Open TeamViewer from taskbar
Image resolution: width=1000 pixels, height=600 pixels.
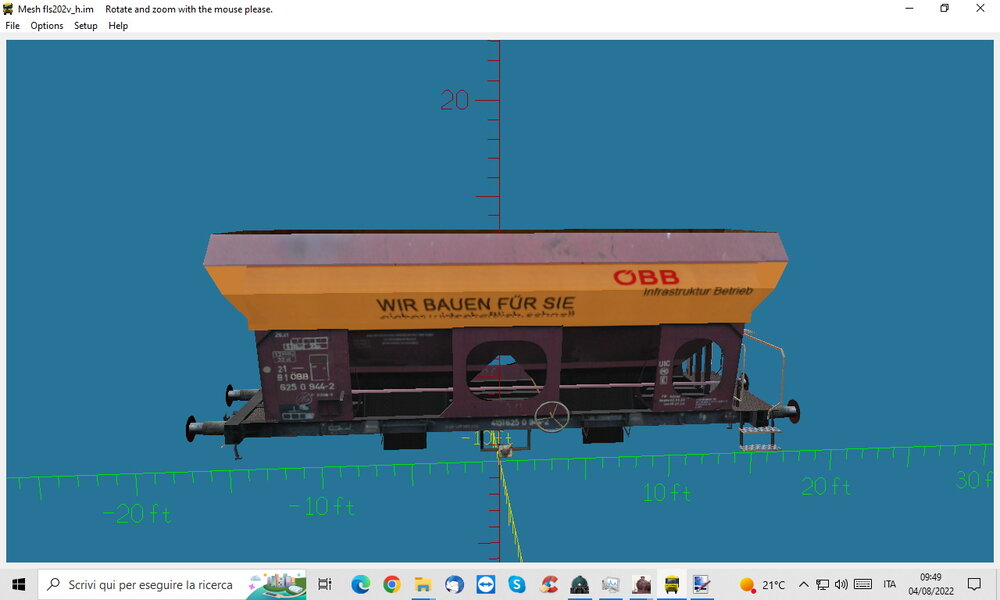click(x=485, y=584)
